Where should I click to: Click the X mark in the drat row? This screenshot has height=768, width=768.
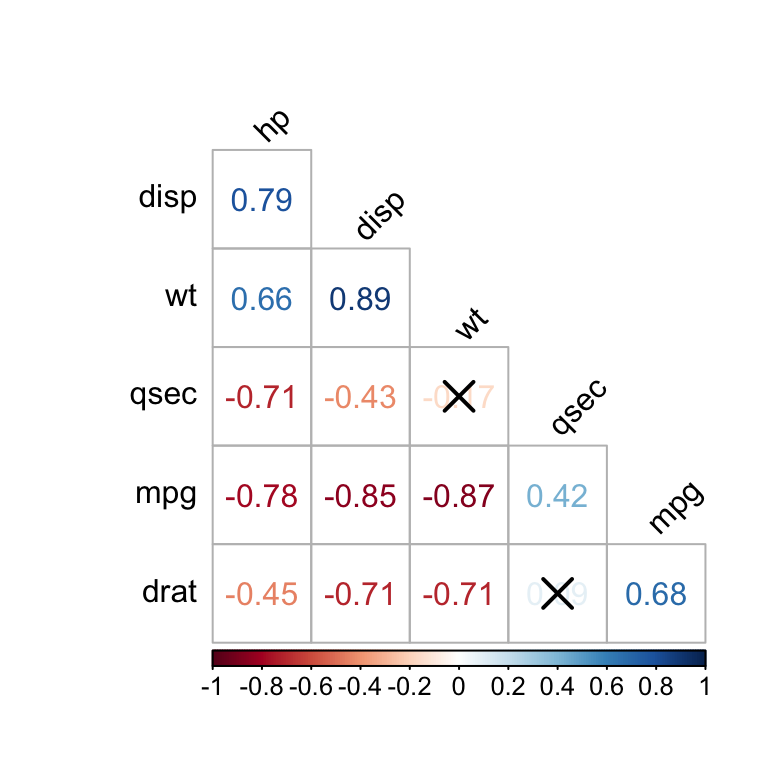tap(557, 593)
